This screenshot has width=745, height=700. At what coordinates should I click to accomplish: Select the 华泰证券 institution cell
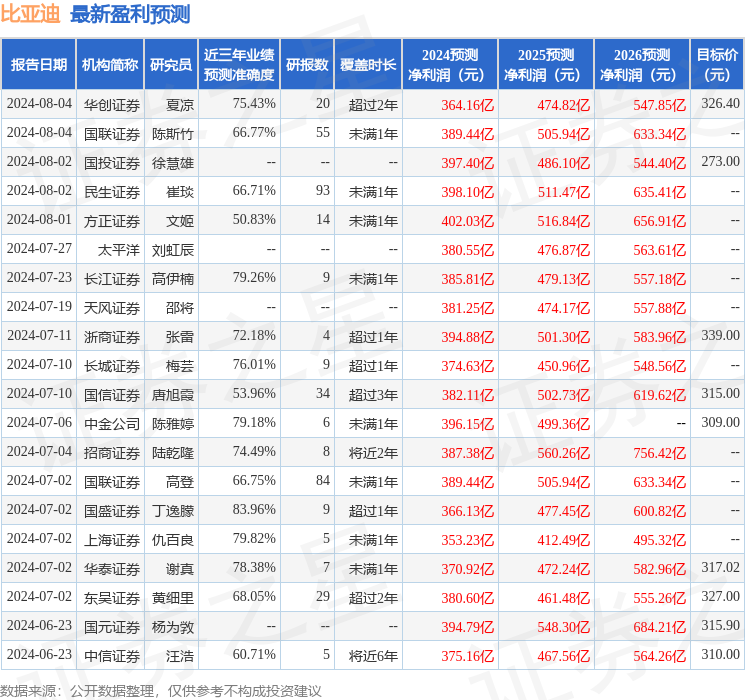[x=112, y=568]
